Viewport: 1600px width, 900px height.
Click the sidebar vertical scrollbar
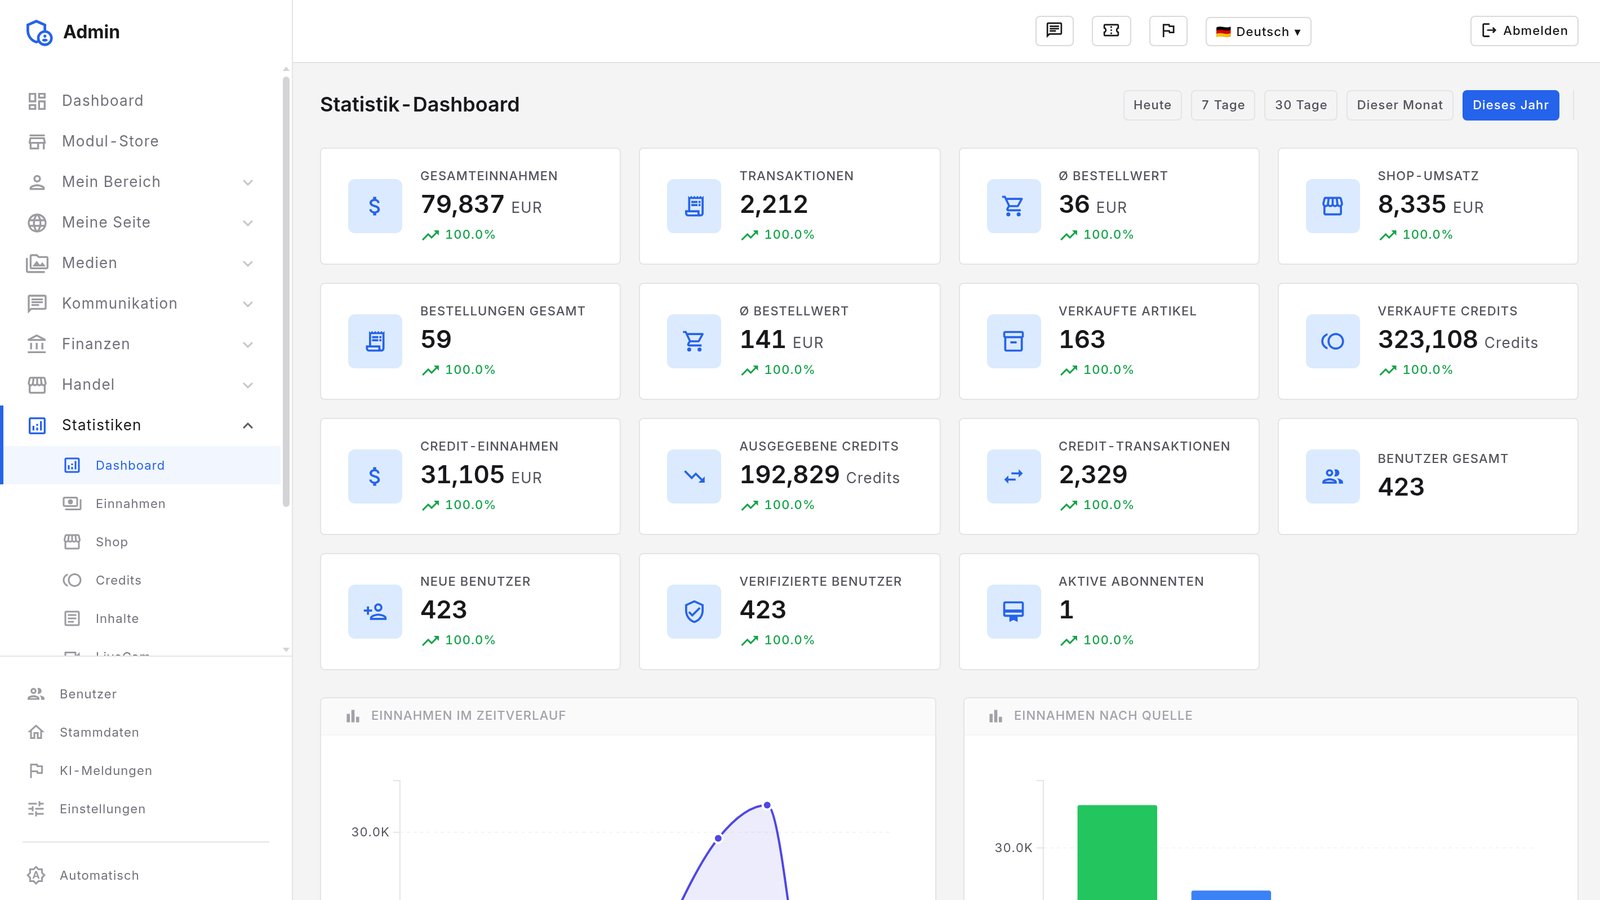coord(286,290)
